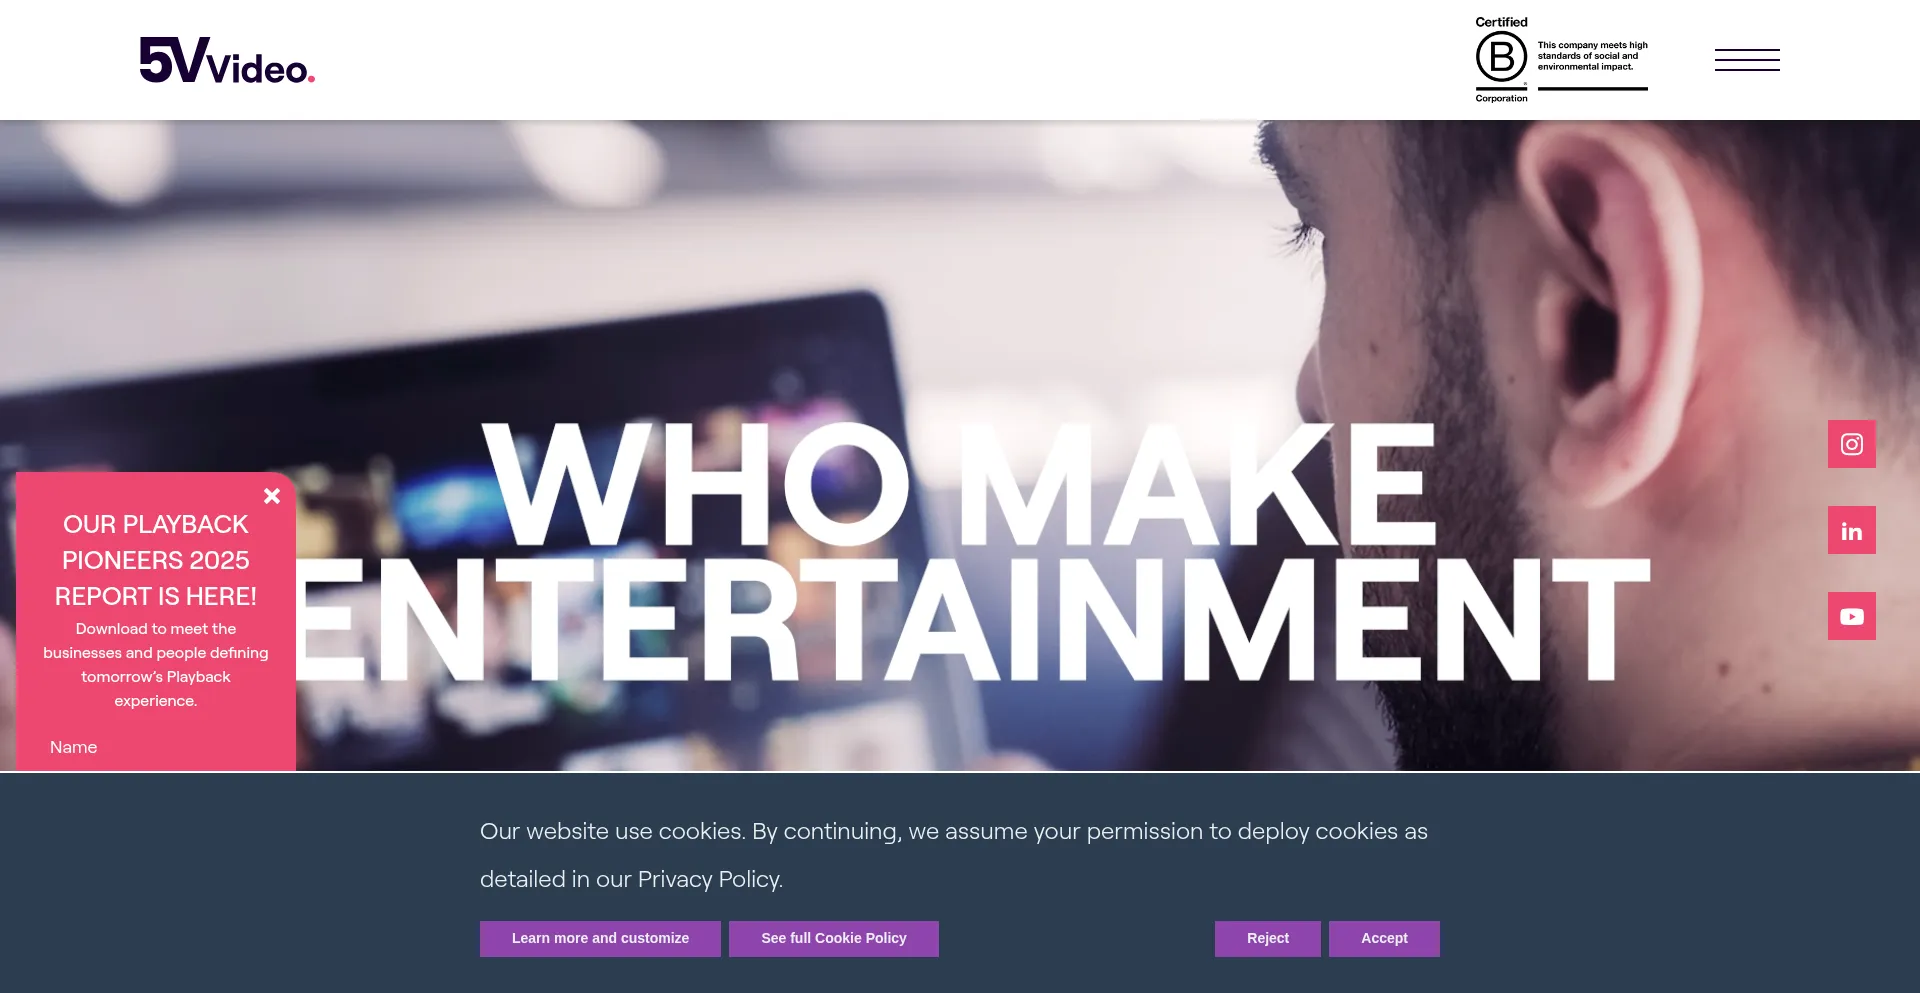Screen dimensions: 1920x993
Task: Click the WHO MAKE ENTERTAINMENT hero headline
Action: [972, 552]
